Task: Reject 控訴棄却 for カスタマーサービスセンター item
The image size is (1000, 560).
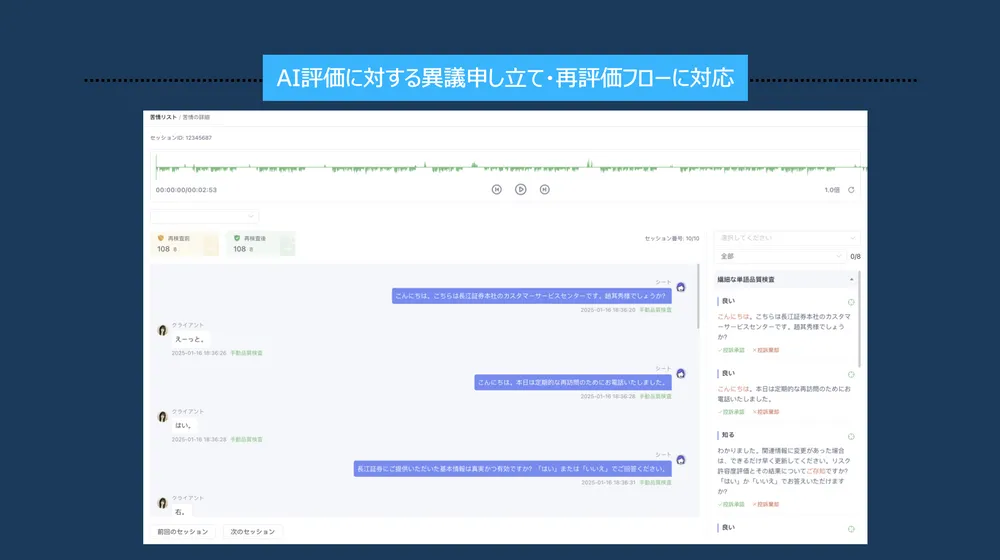Action: point(765,350)
